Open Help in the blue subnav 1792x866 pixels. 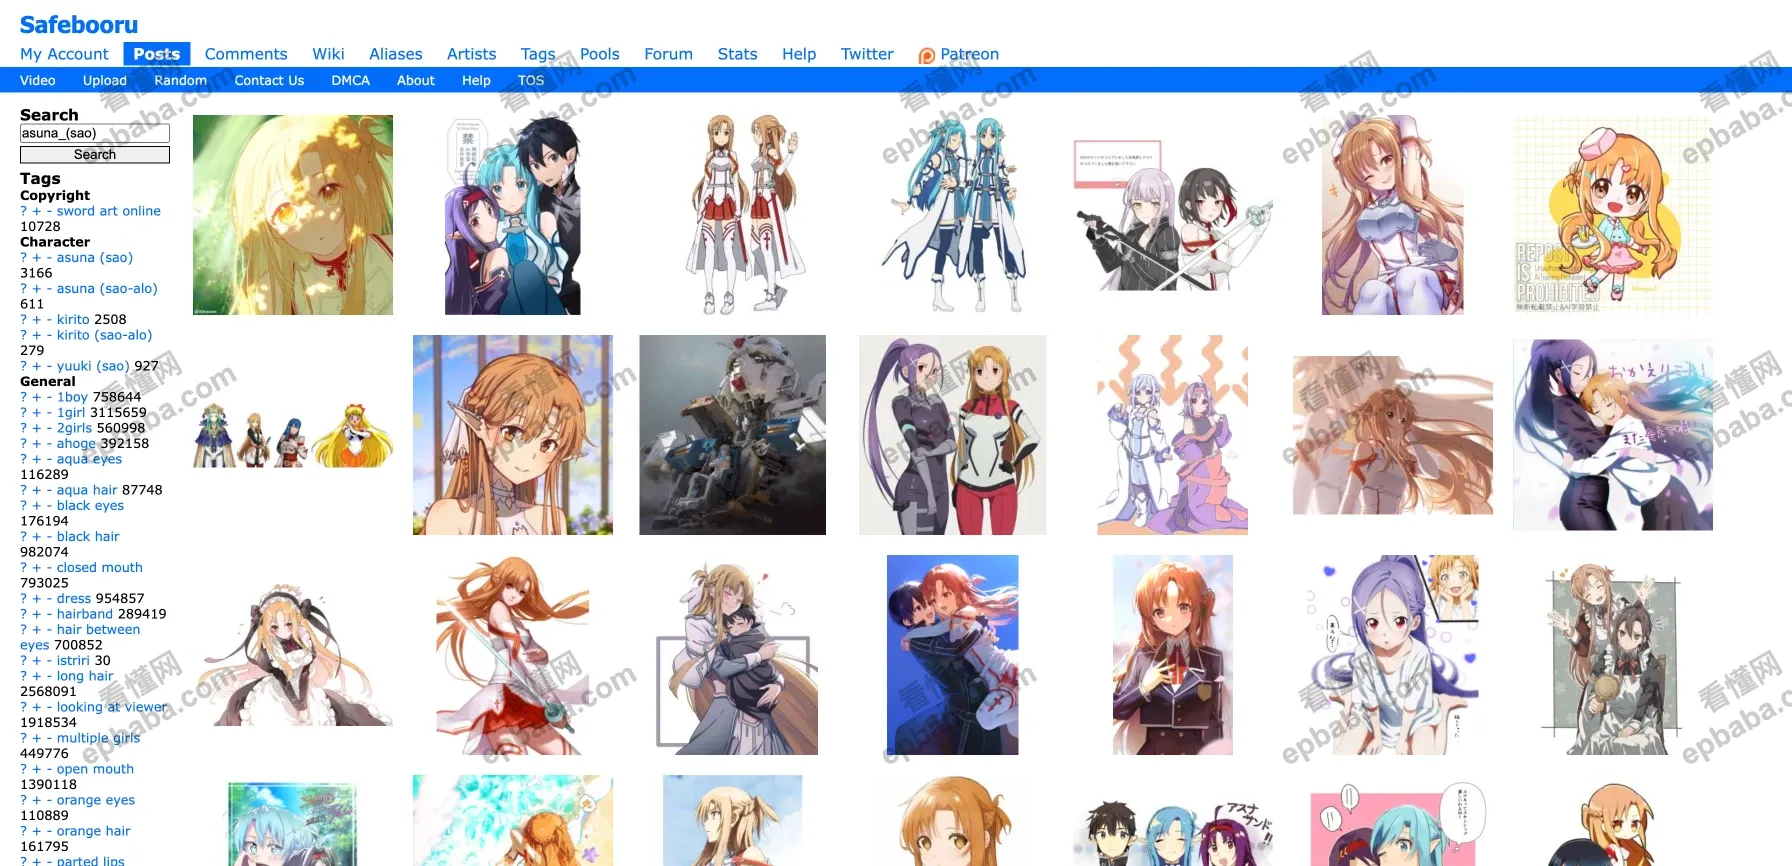[476, 80]
